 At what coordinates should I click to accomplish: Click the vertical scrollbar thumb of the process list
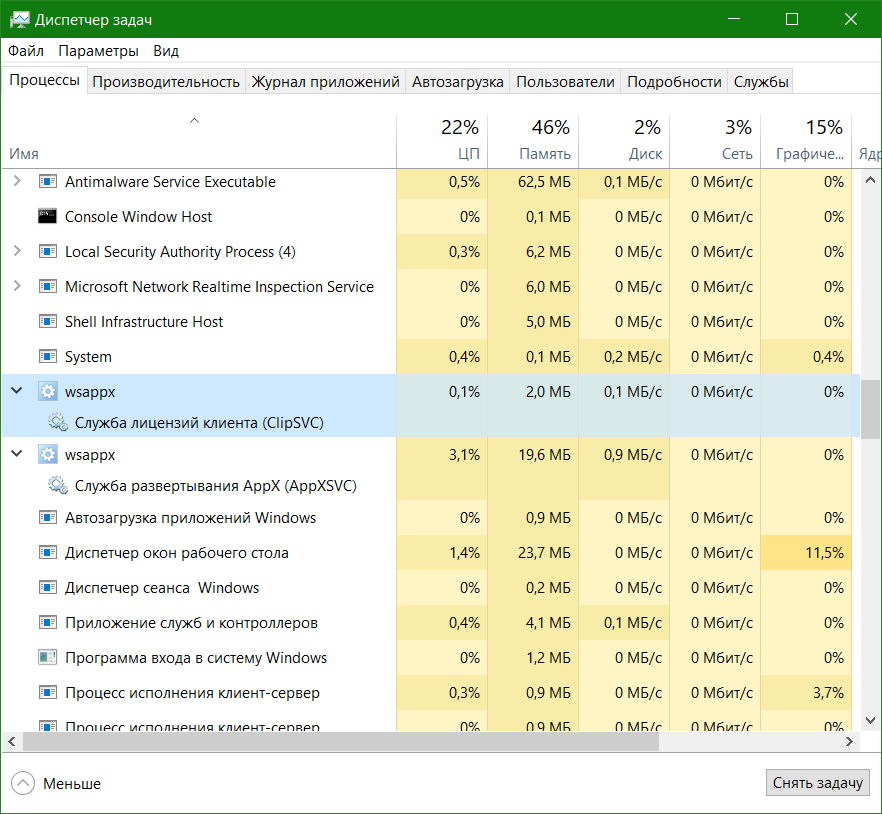870,409
